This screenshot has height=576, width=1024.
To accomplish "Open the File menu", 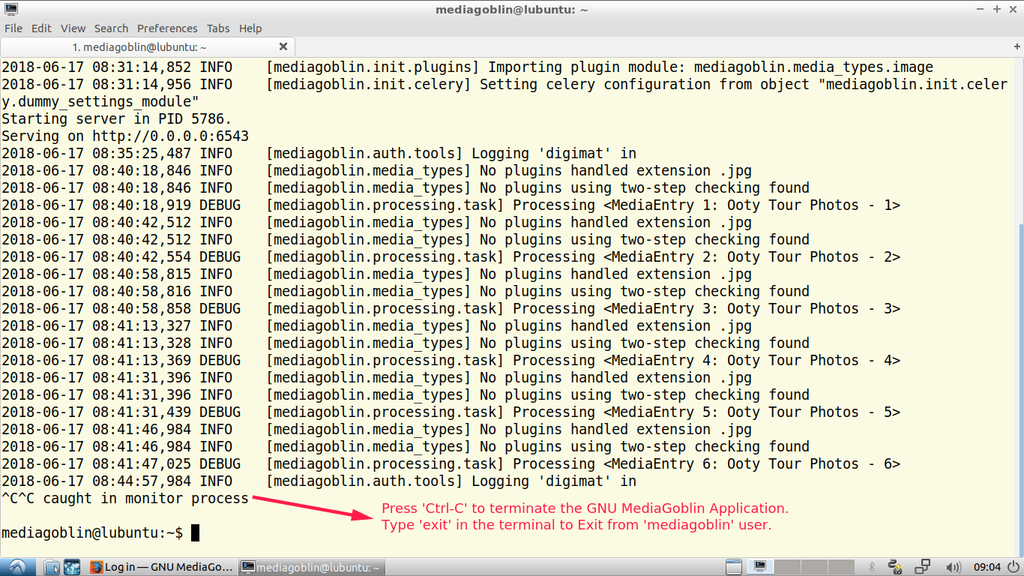I will (13, 28).
